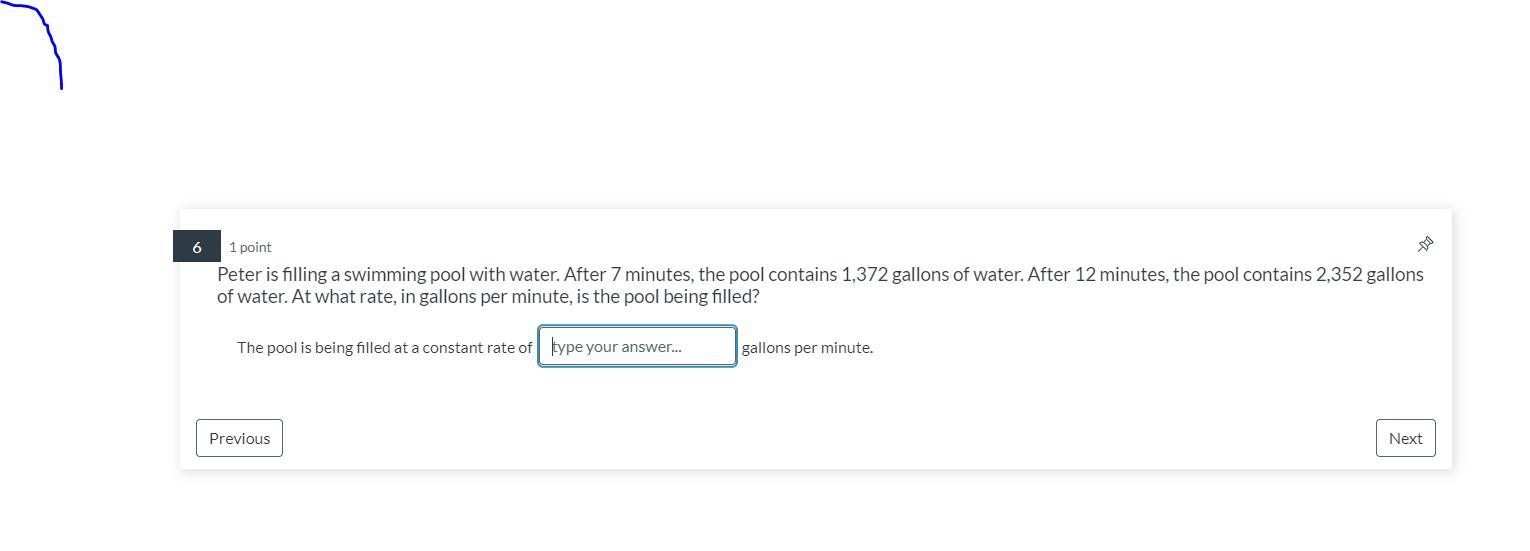Click the name 'Peter' in the question
The image size is (1530, 551).
(x=239, y=274)
